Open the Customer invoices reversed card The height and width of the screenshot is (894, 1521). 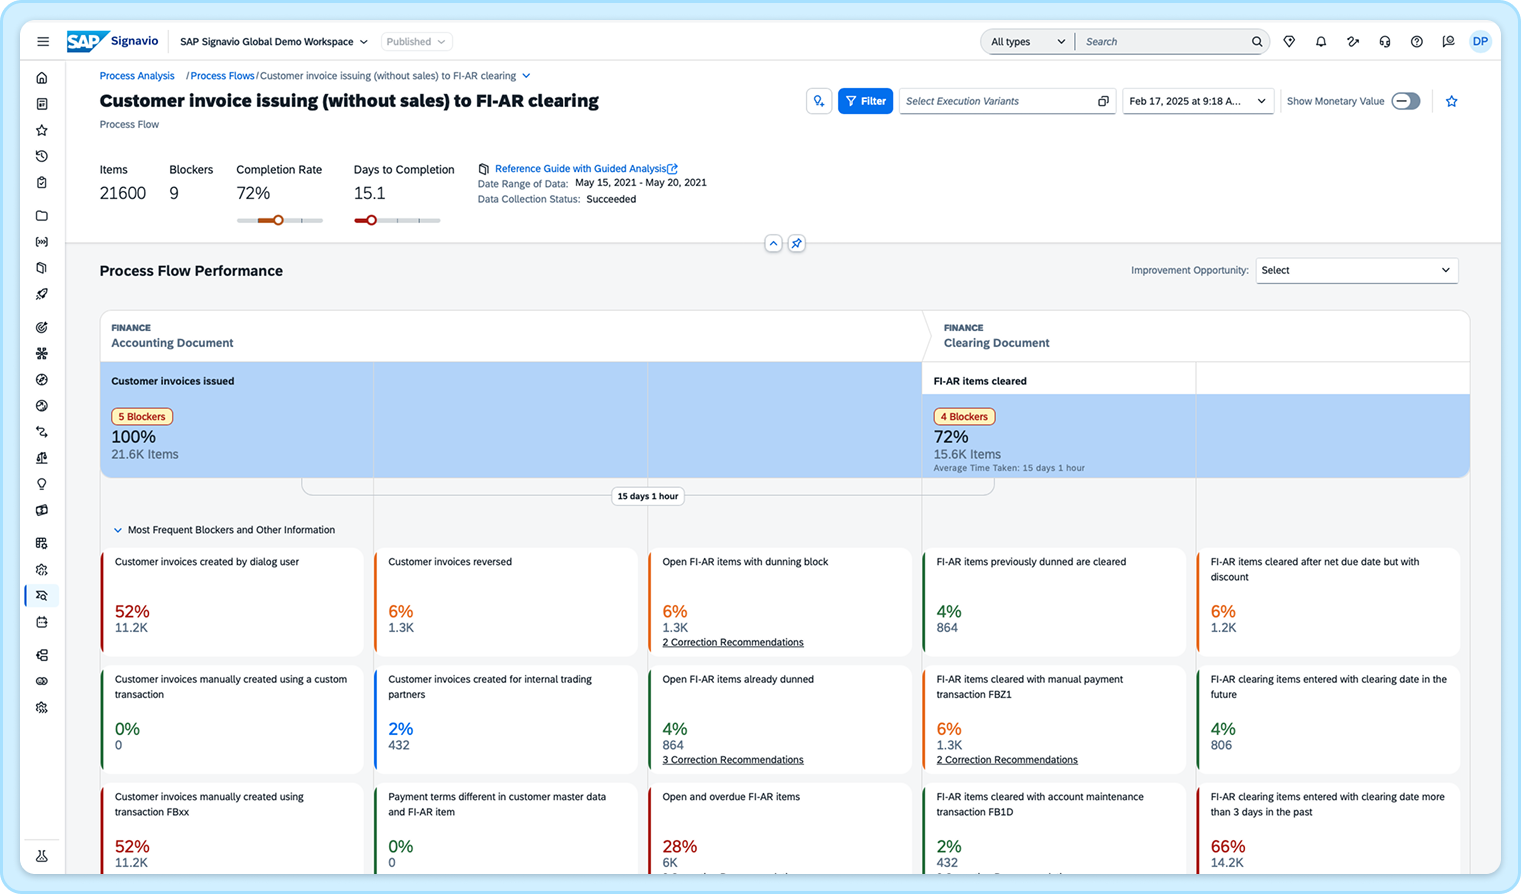pos(506,602)
